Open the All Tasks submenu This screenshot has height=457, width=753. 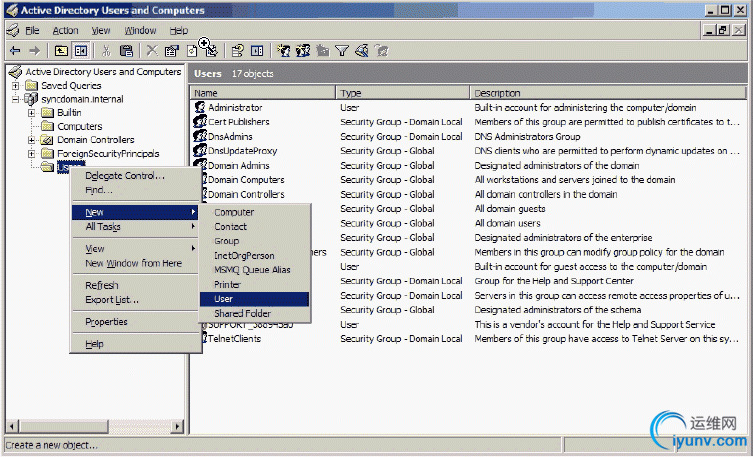click(136, 227)
